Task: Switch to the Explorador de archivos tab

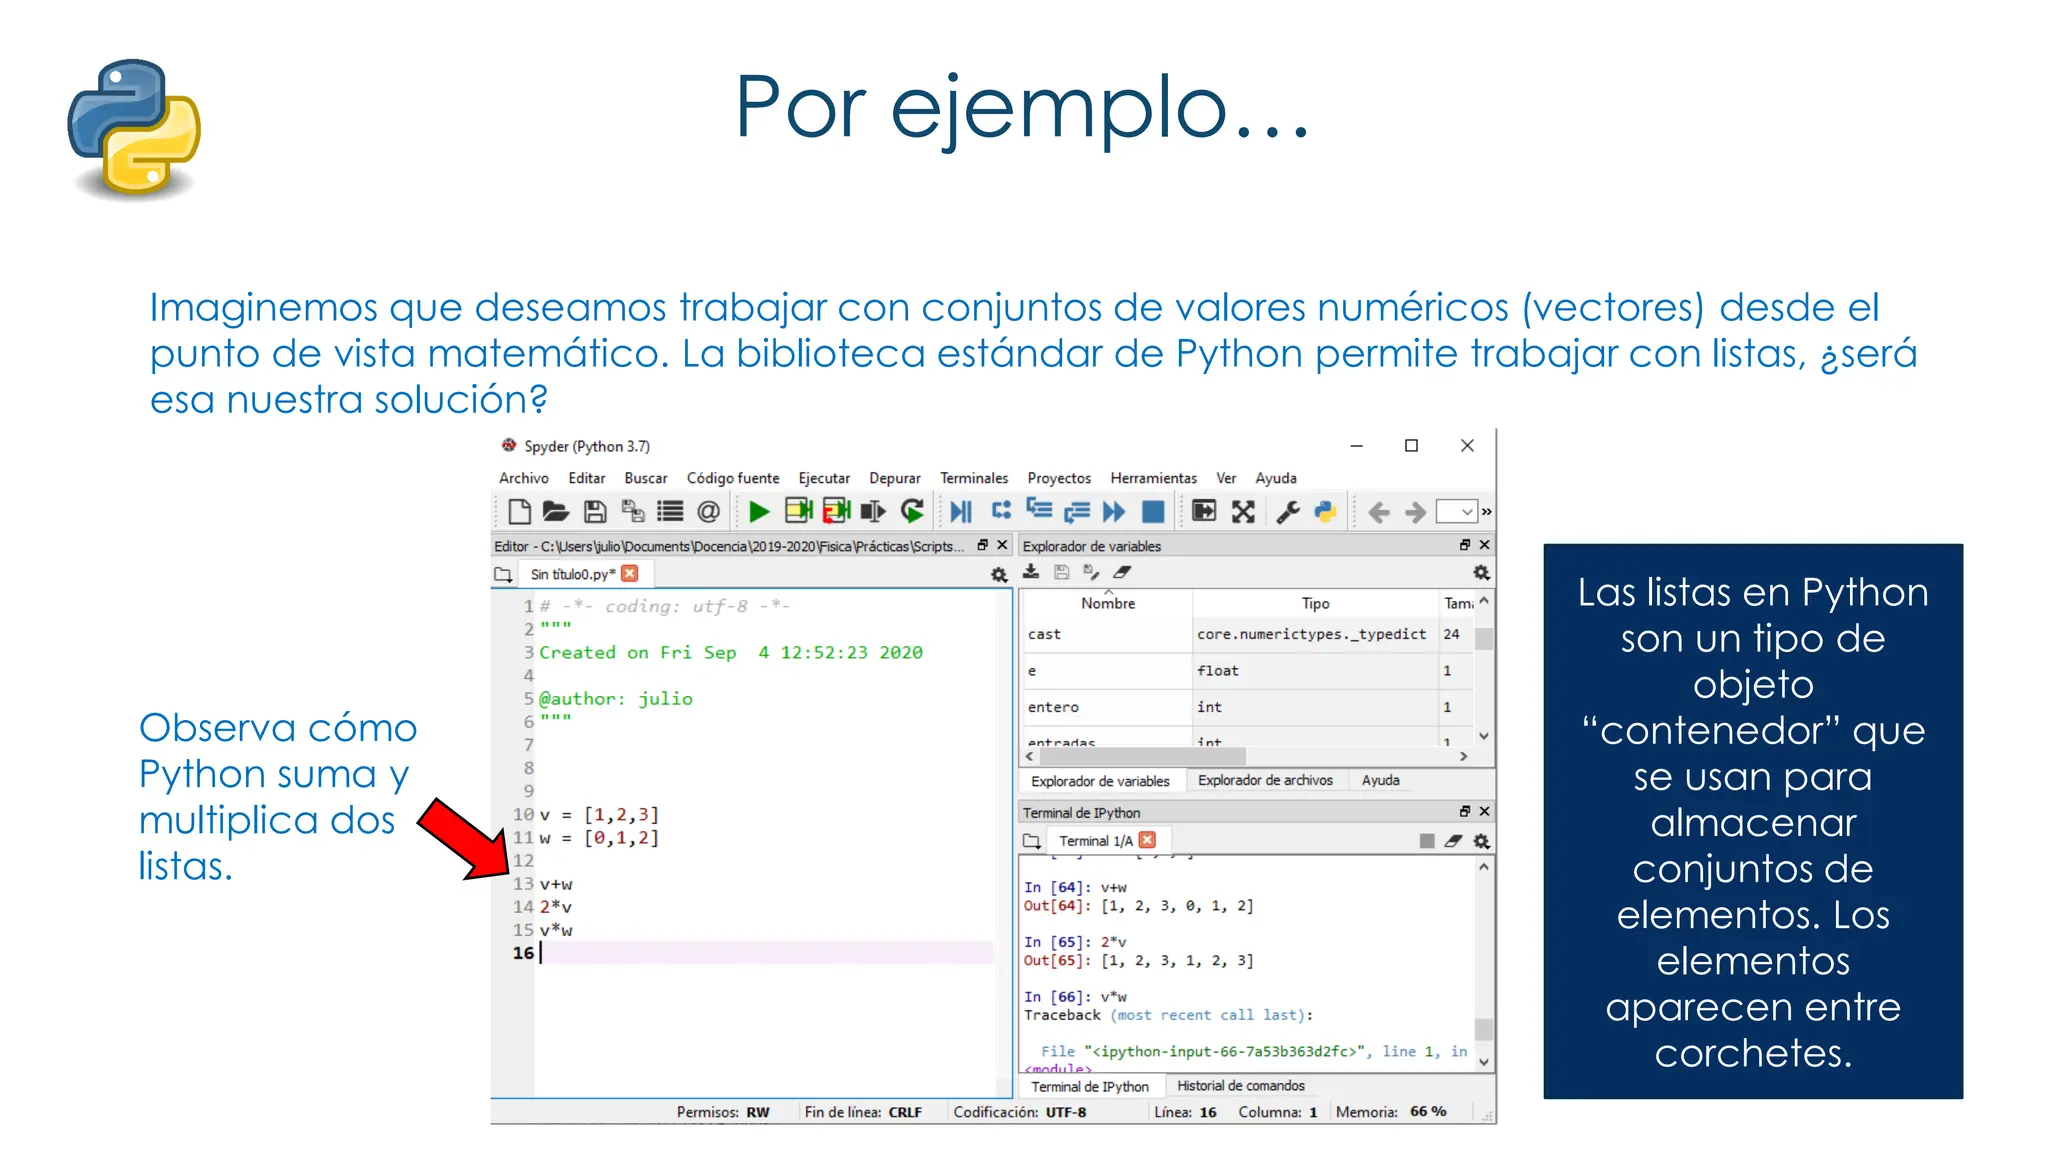Action: point(1265,780)
